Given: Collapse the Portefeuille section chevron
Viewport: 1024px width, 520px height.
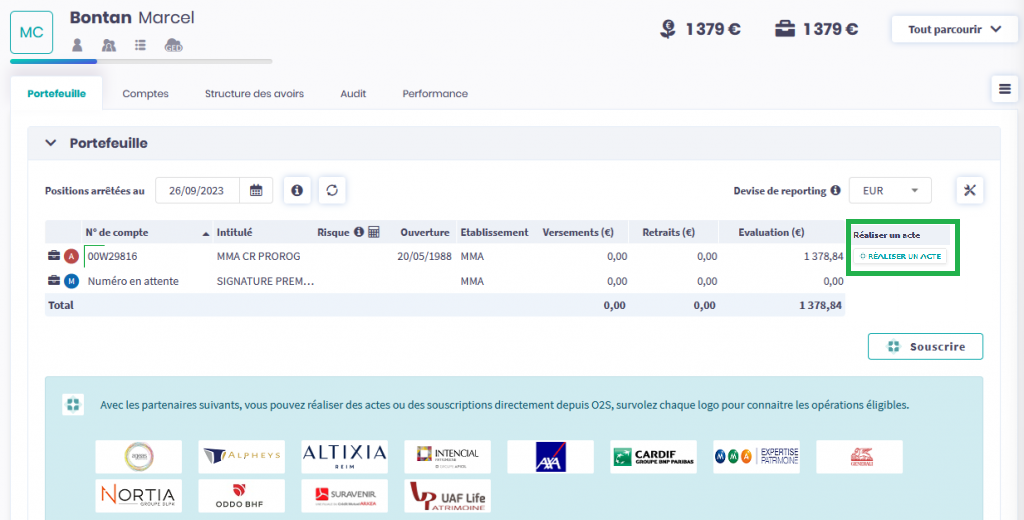Looking at the screenshot, I should click(51, 143).
